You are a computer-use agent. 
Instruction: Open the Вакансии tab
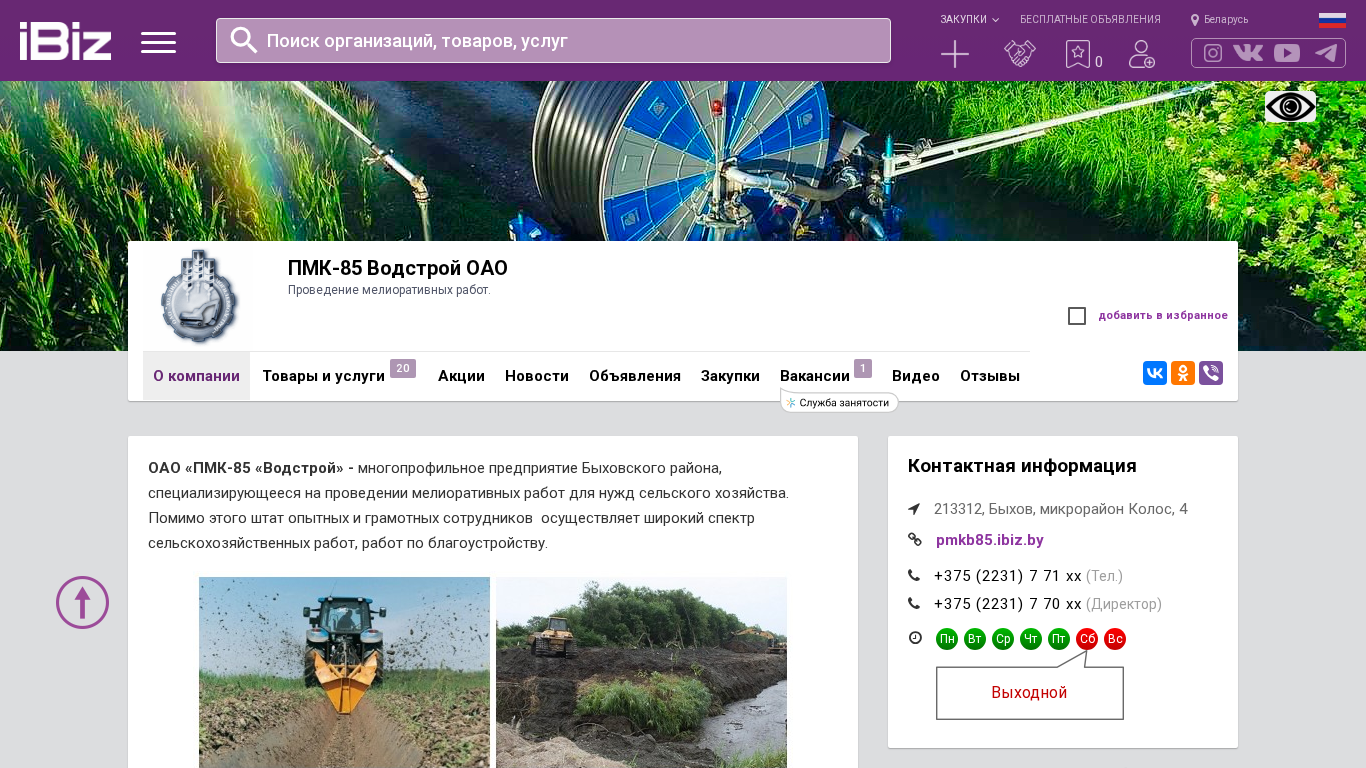point(814,376)
